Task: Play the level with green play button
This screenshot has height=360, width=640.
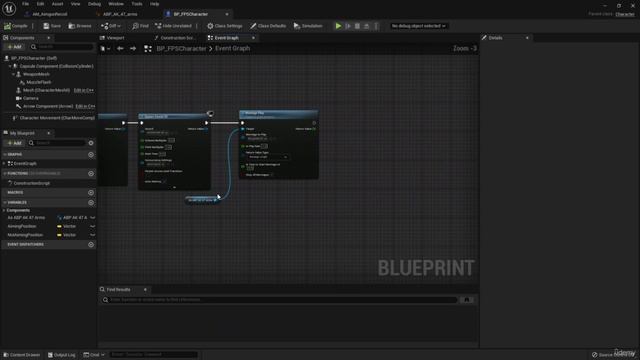Action: (x=338, y=26)
